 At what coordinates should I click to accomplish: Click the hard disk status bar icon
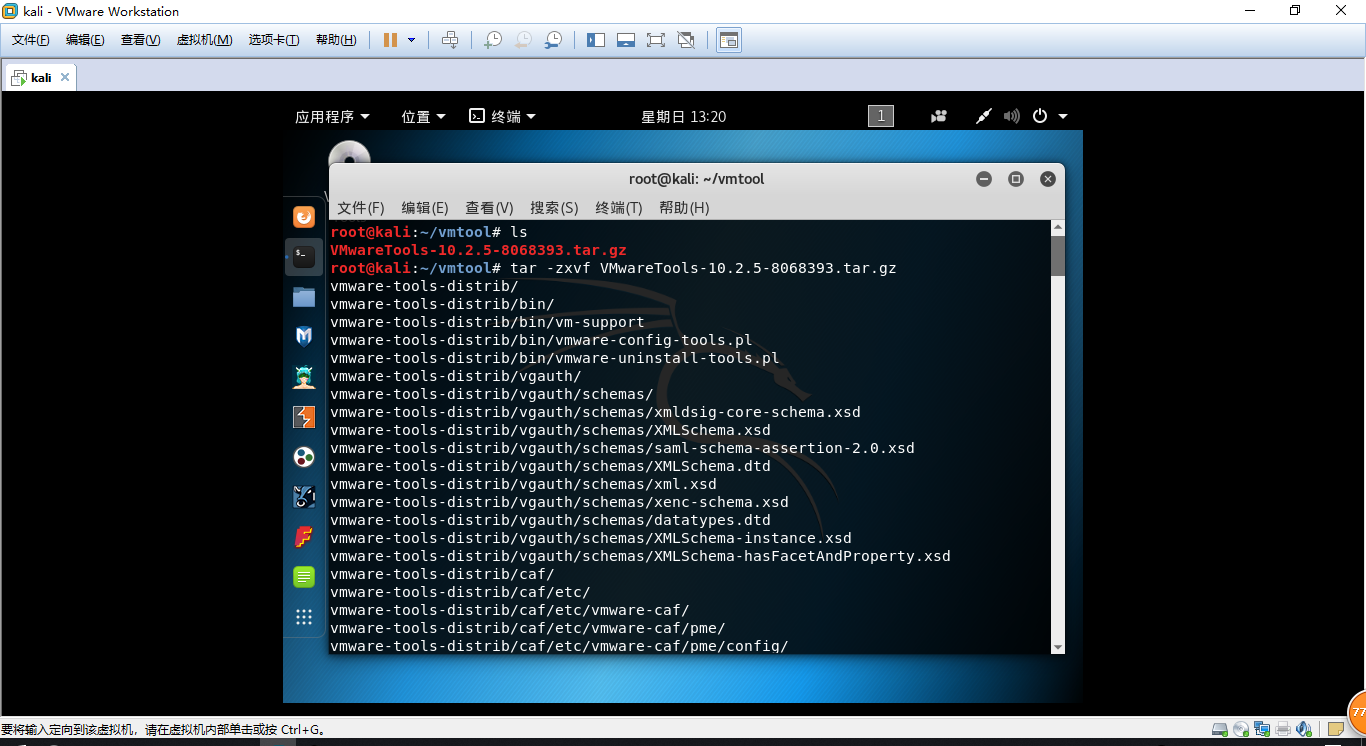tap(1219, 730)
